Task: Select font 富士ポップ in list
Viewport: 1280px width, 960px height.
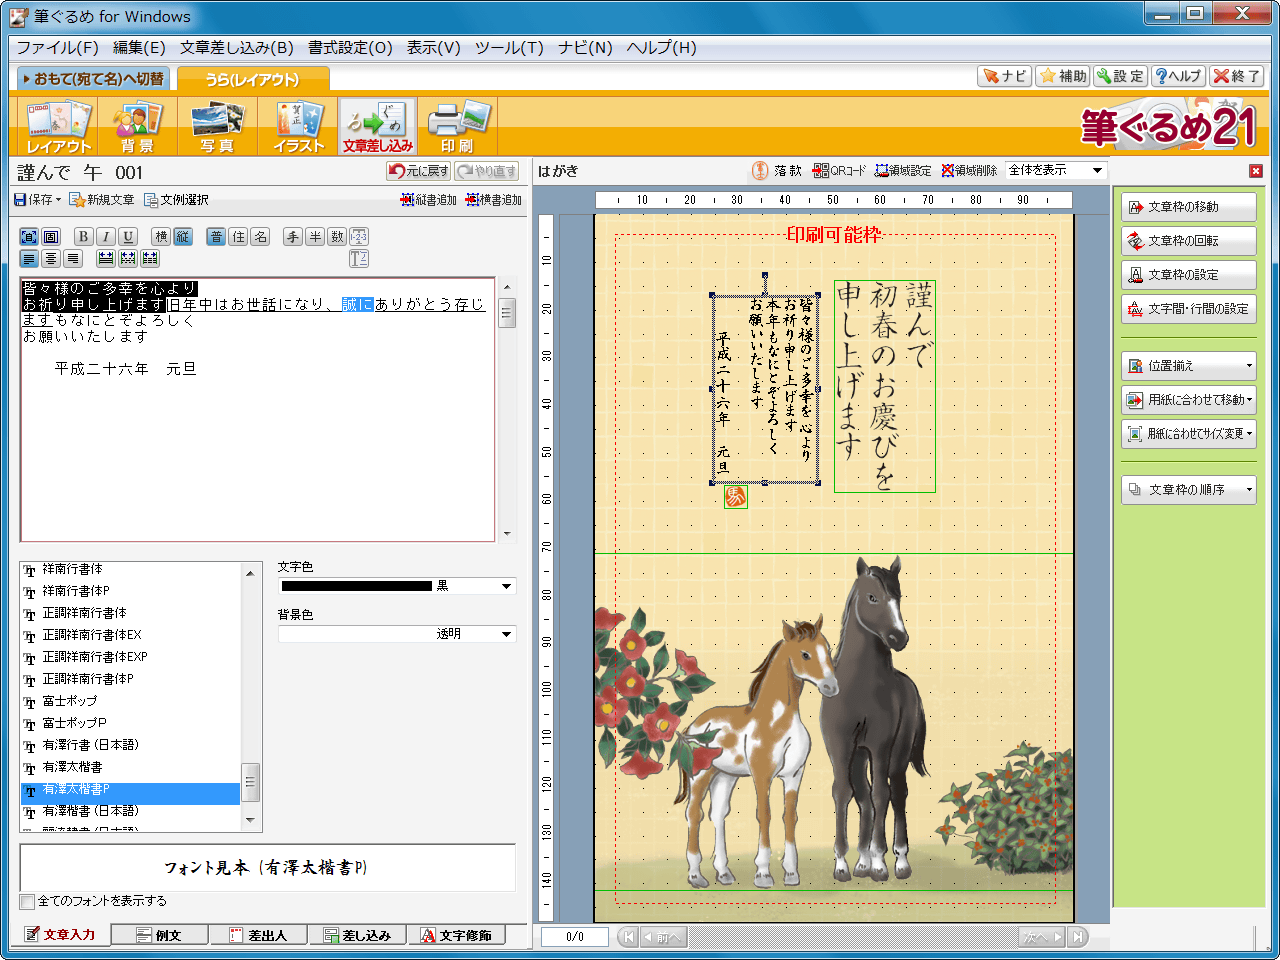Action: (x=130, y=701)
